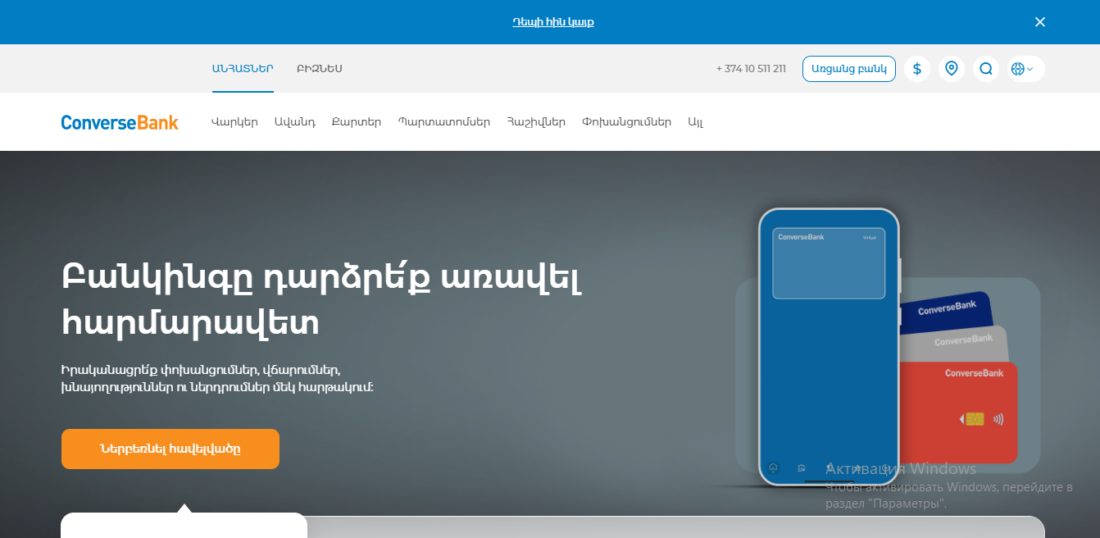
Task: Open the Քարտեր menu item
Action: coord(356,122)
